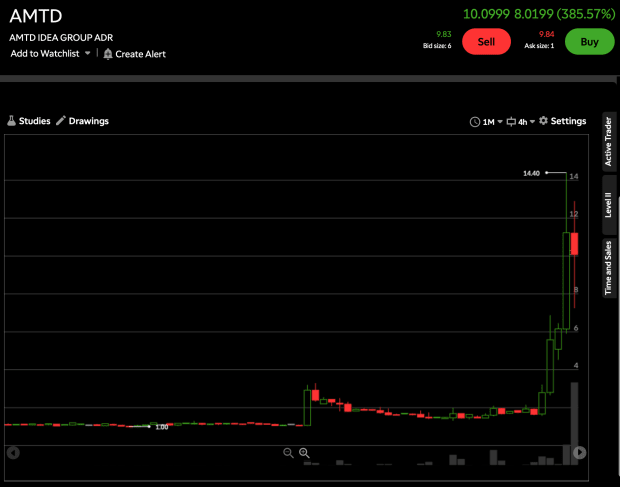Image resolution: width=620 pixels, height=487 pixels.
Task: Click the candle interval icon beside 4h
Action: tap(511, 122)
